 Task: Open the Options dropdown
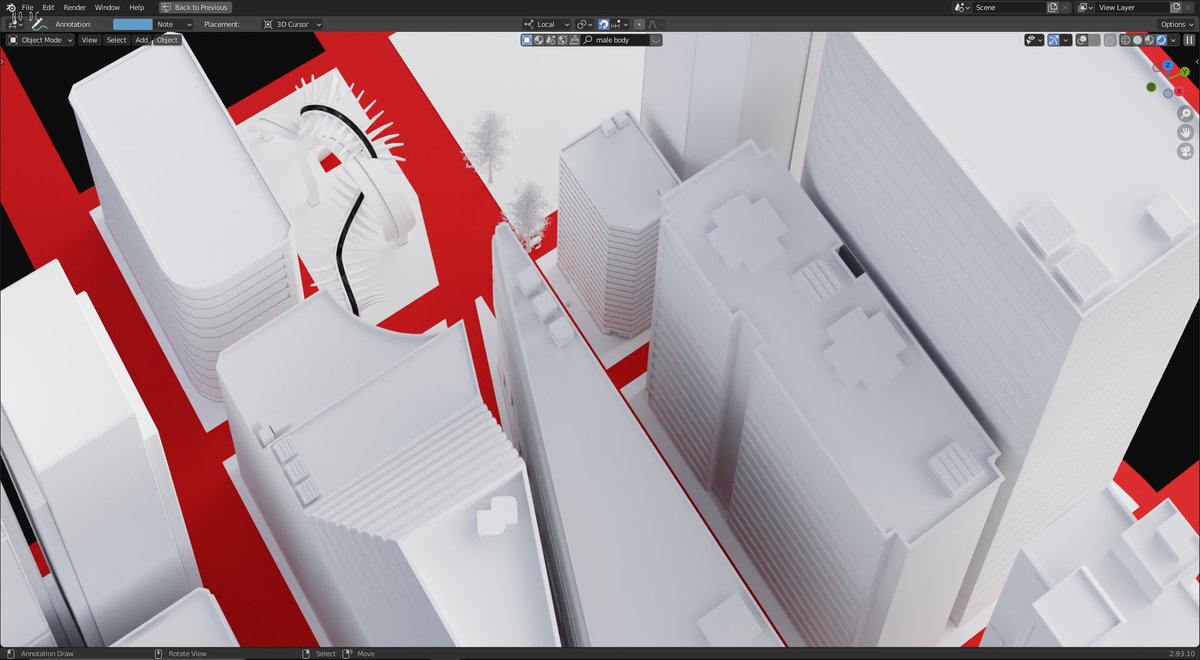tap(1177, 24)
